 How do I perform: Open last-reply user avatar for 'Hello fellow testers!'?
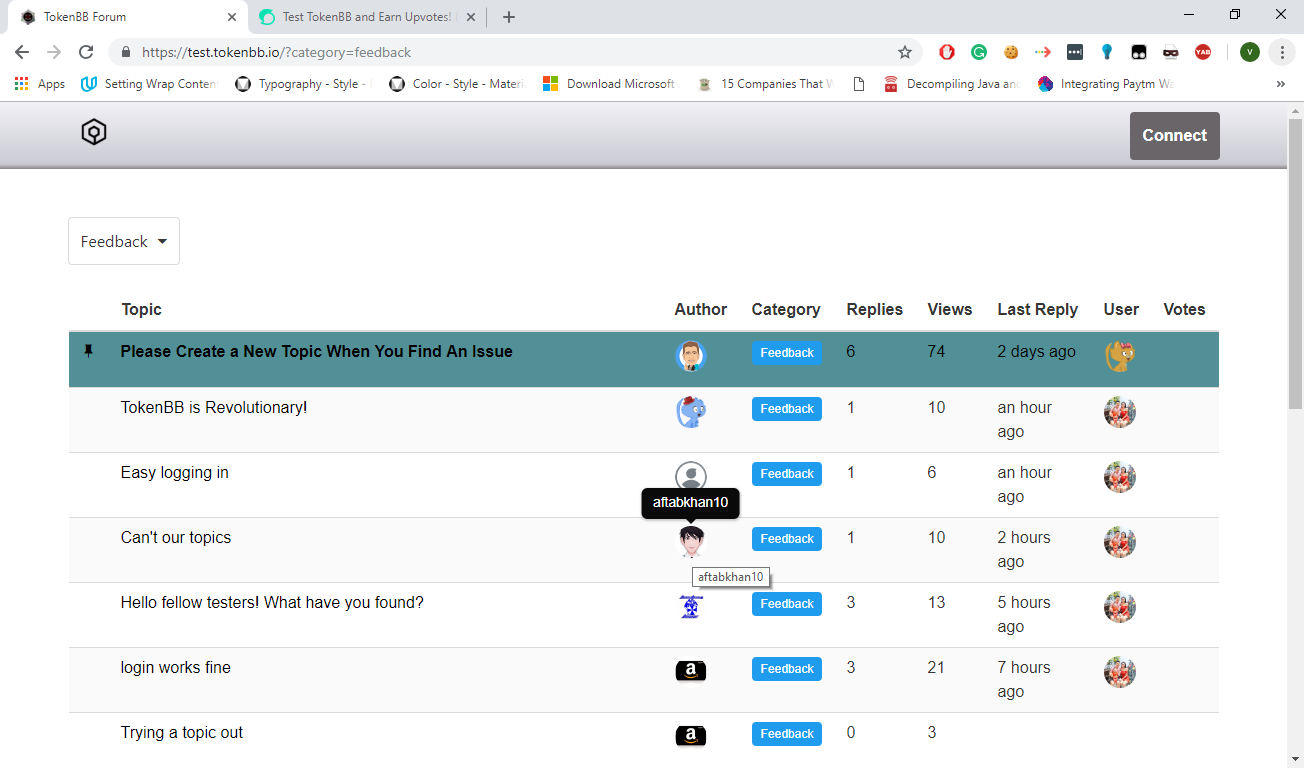(x=1120, y=607)
